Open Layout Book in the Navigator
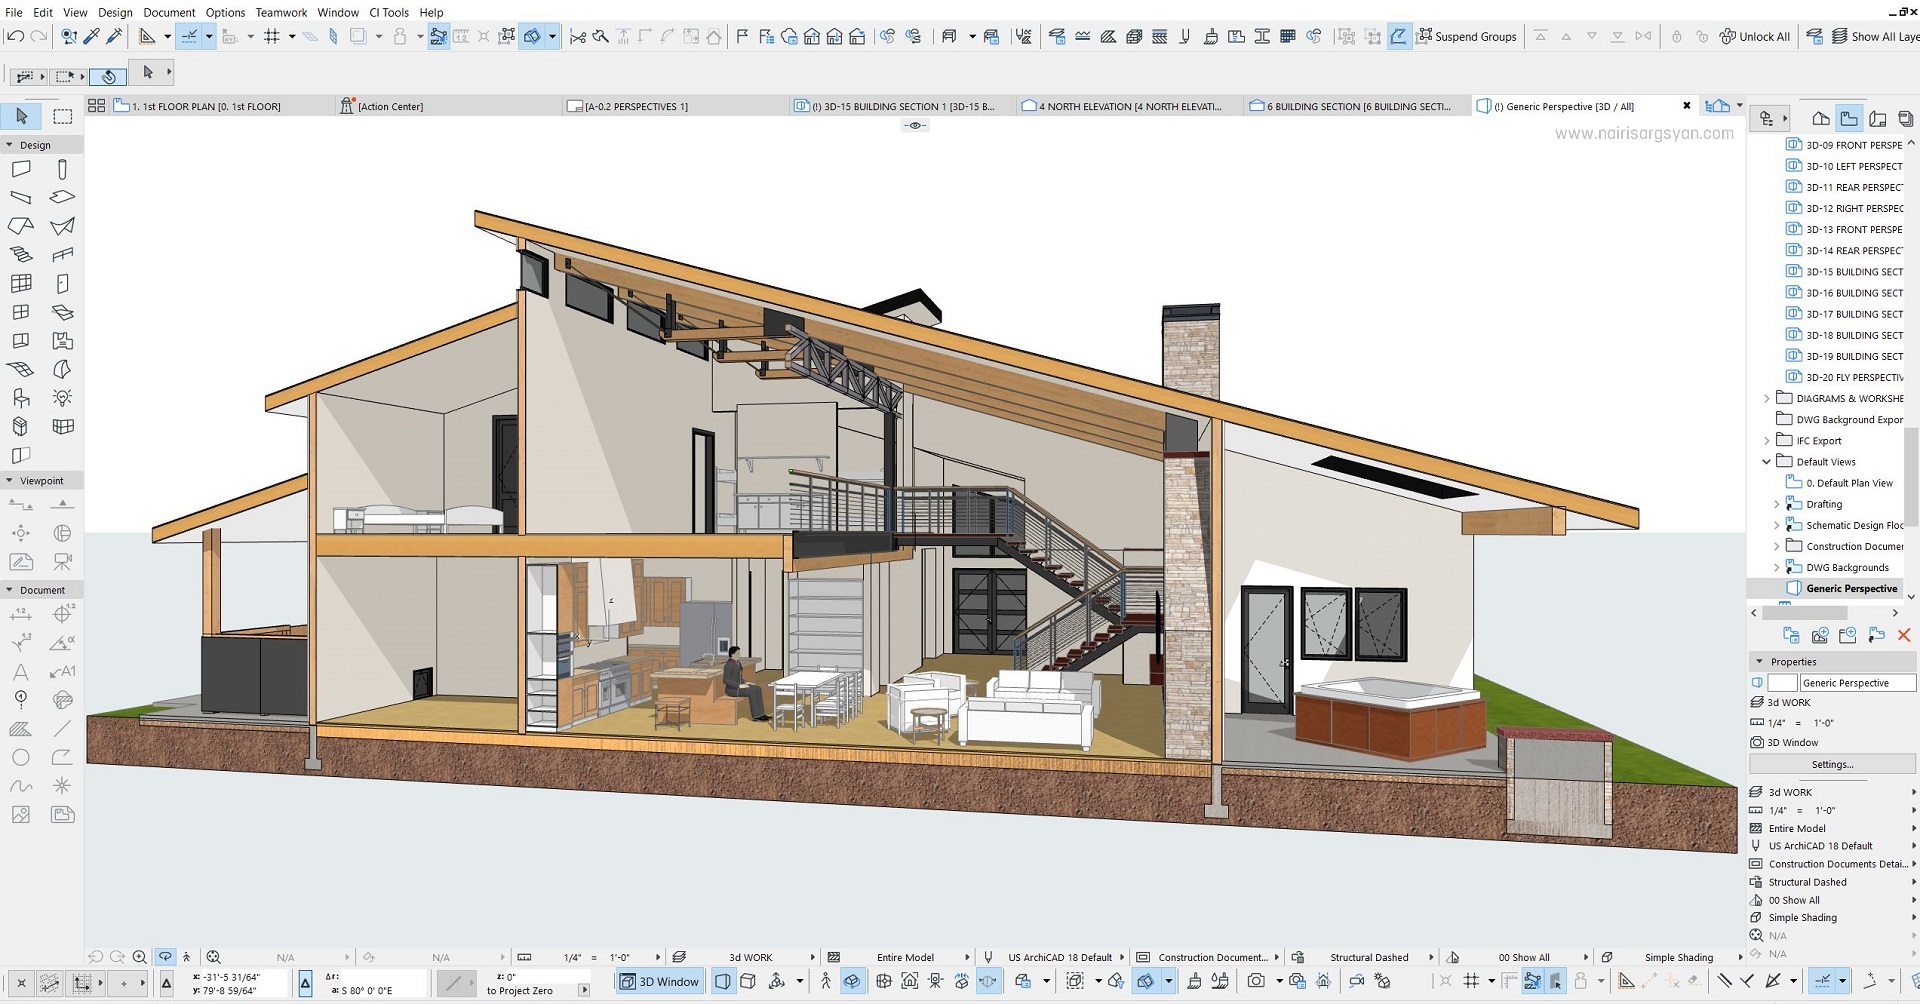This screenshot has height=1004, width=1920. tap(1877, 118)
